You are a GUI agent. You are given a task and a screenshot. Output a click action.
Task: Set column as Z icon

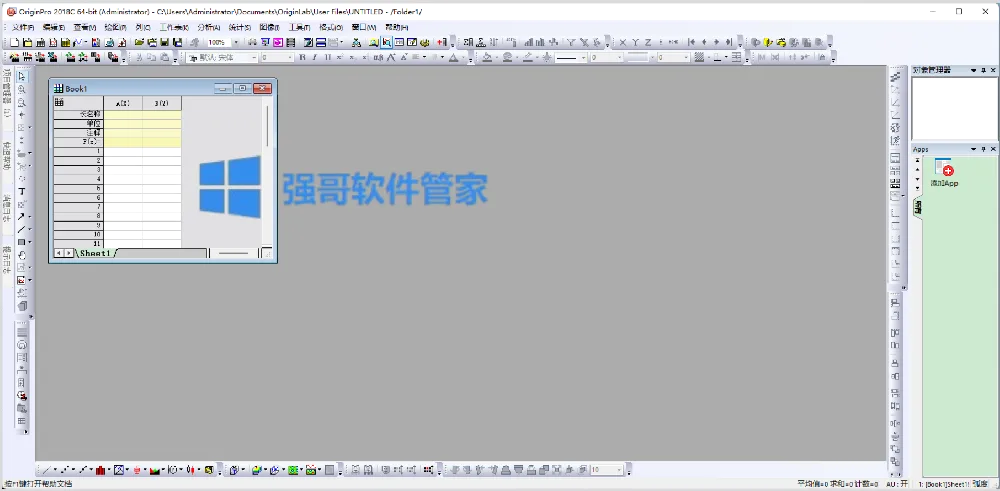tap(648, 42)
